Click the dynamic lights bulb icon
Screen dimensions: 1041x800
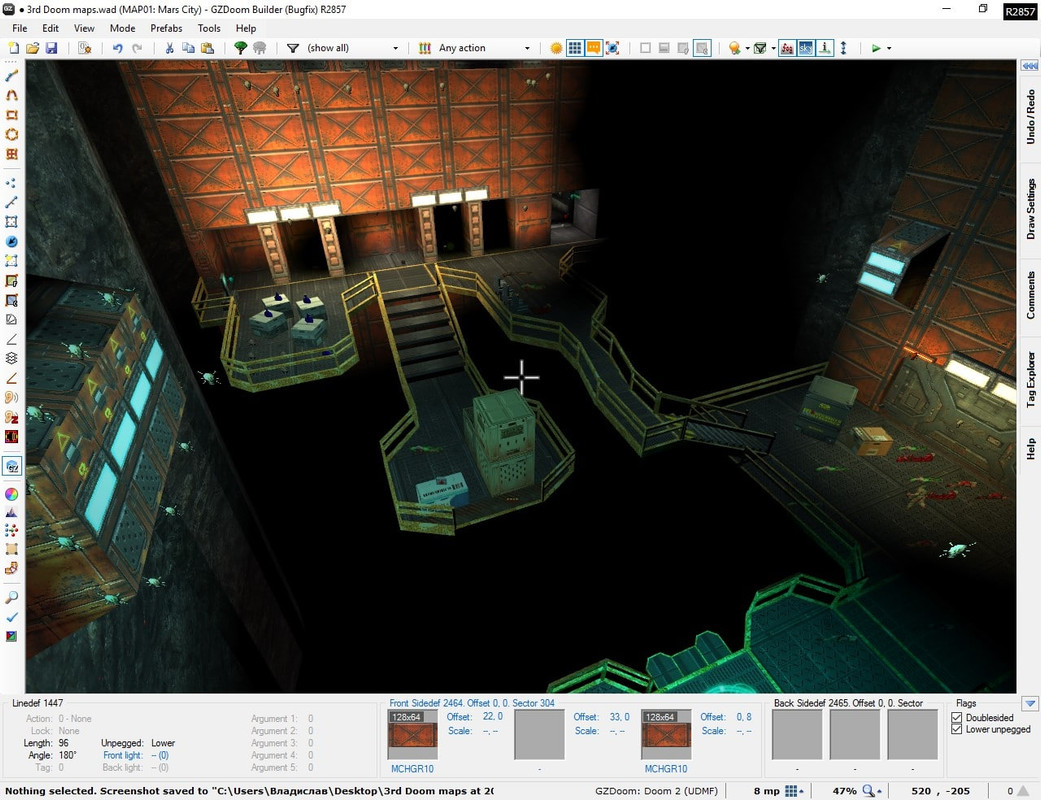coord(734,48)
